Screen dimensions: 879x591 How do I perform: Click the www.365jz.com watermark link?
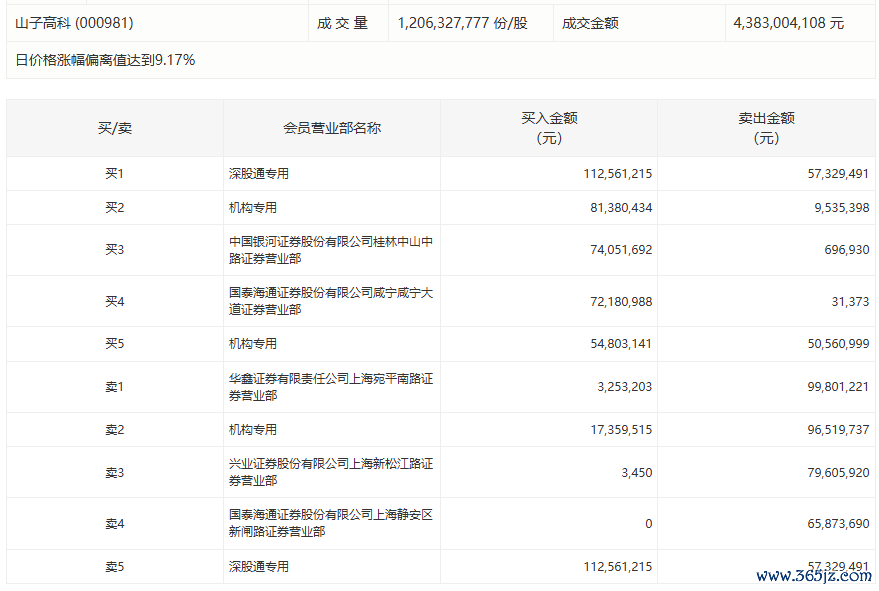pos(813,575)
